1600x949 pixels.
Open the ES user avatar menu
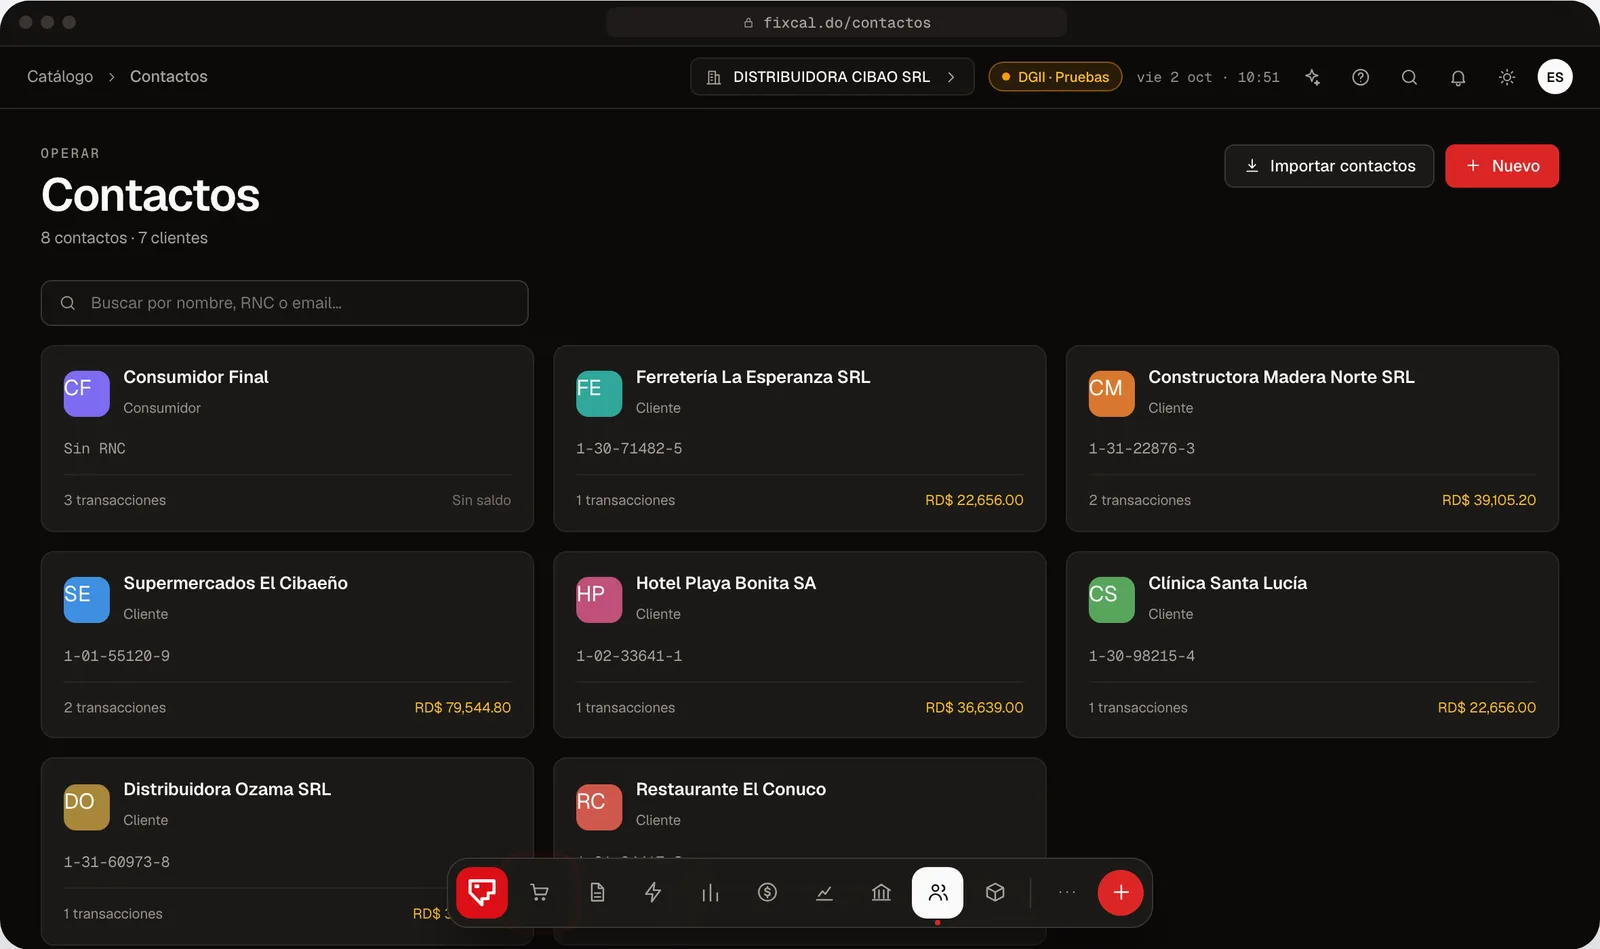pyautogui.click(x=1555, y=77)
